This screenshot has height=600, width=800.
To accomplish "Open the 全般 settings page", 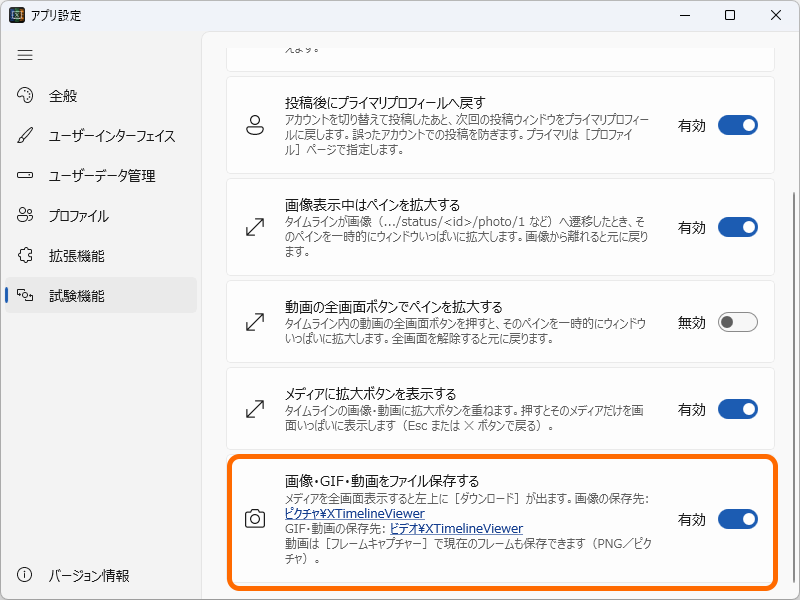I will [101, 95].
